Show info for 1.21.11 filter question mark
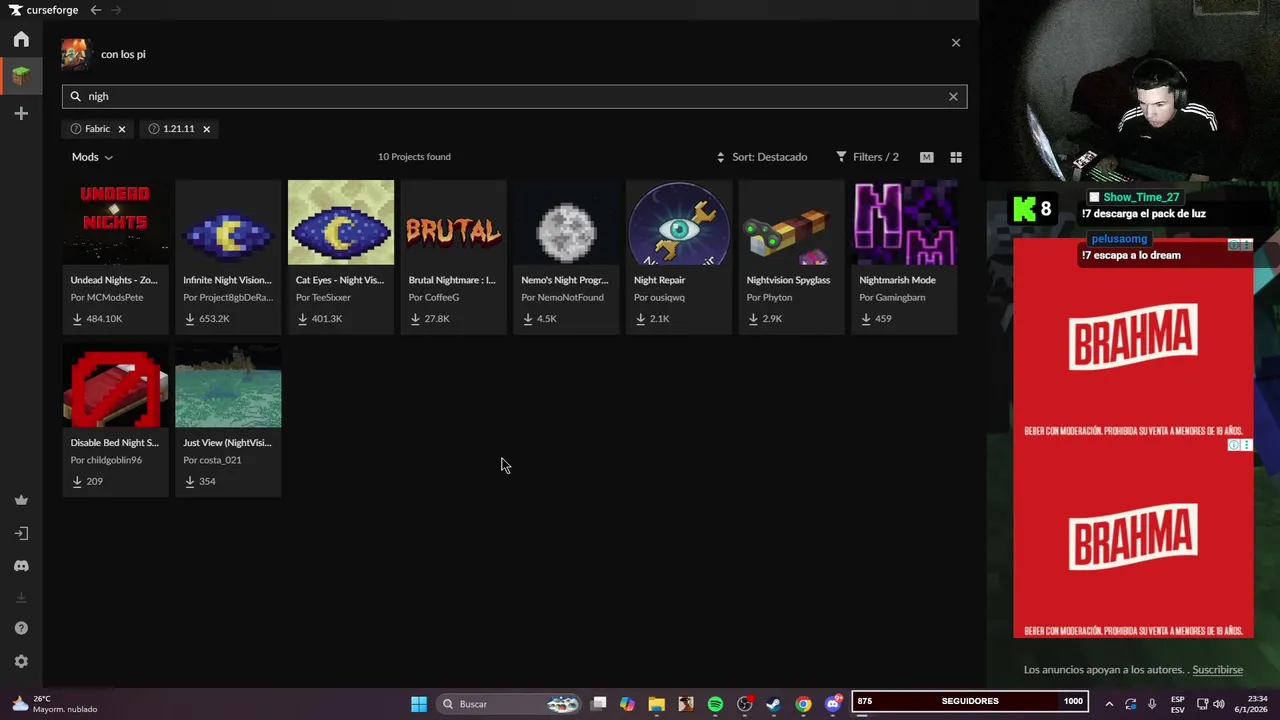This screenshot has height=720, width=1280. [154, 129]
